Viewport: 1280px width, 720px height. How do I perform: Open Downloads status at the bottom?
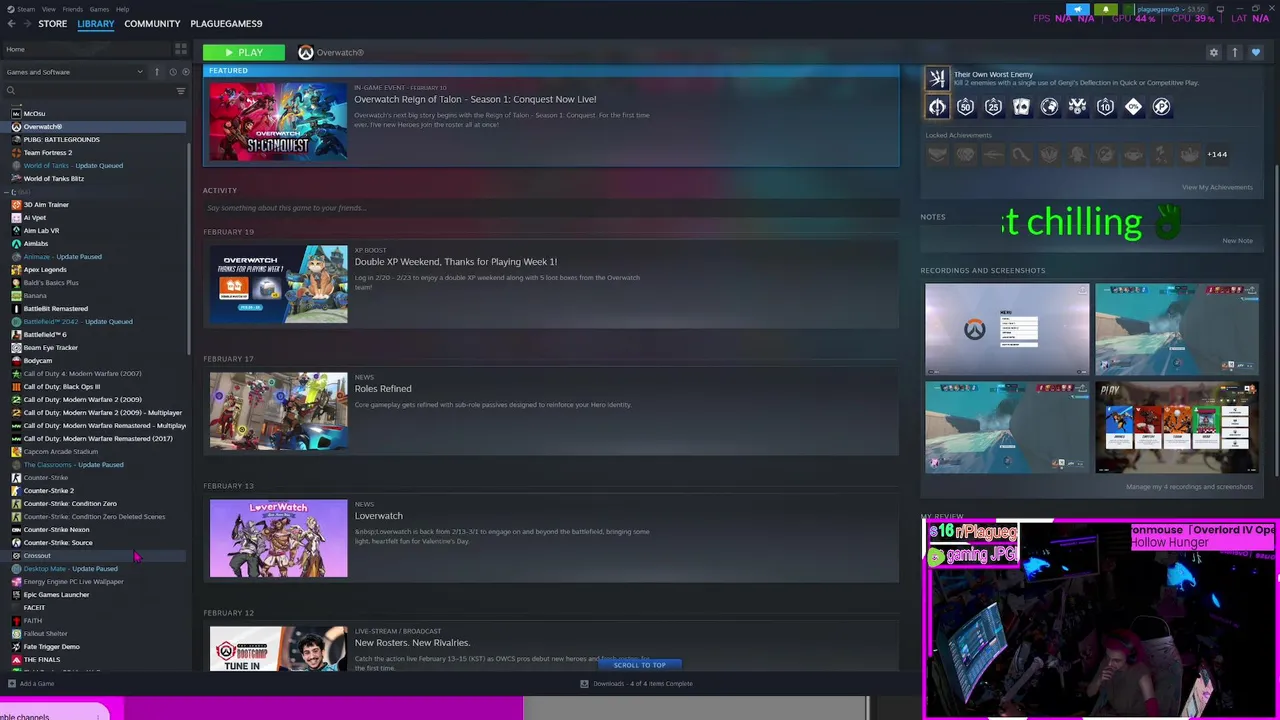click(x=637, y=684)
